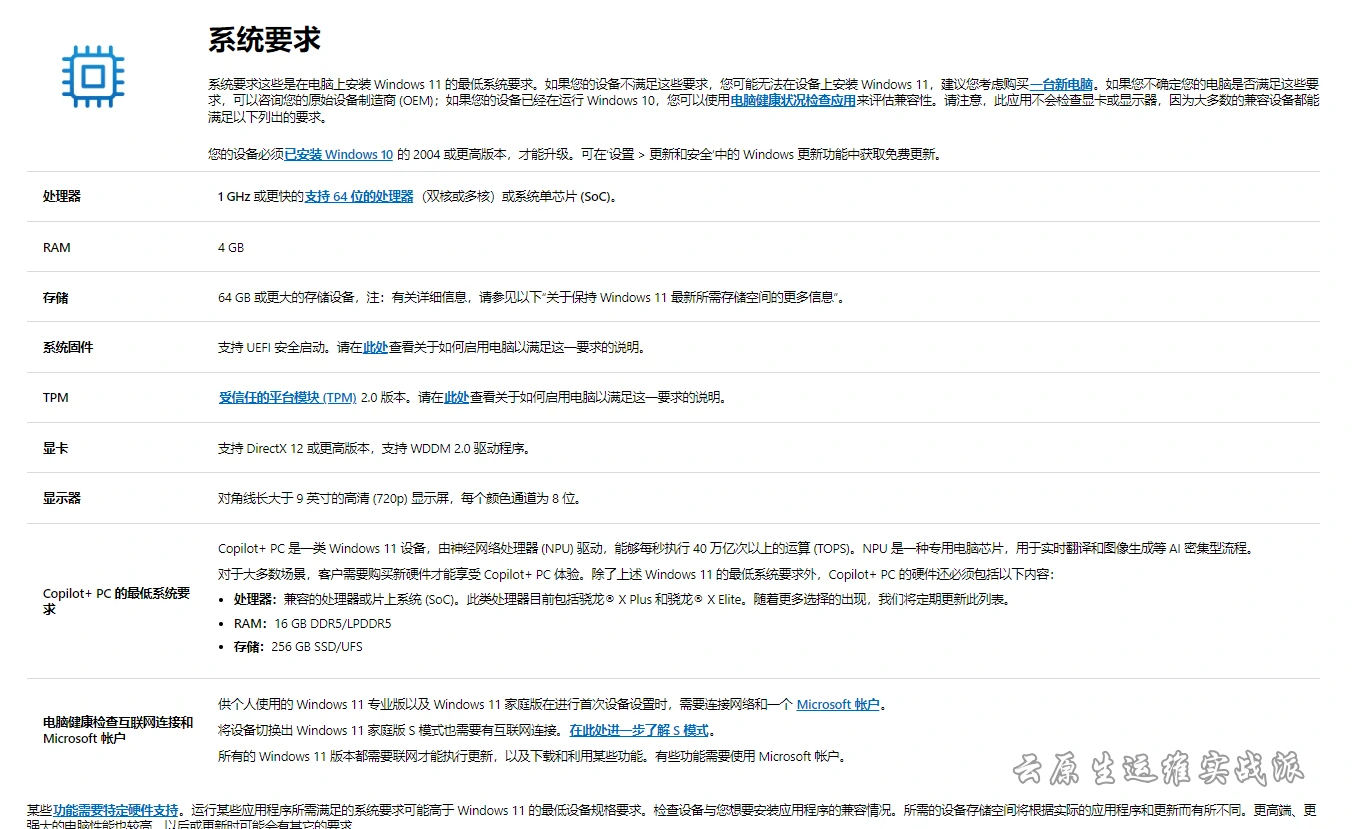
Task: Follow the 在此处进一步了解 S 模式 link
Action: (x=639, y=730)
